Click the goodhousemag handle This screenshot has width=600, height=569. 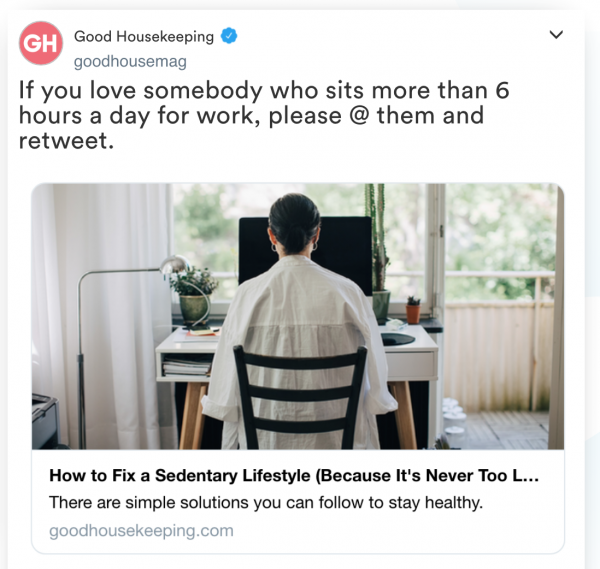(x=130, y=62)
